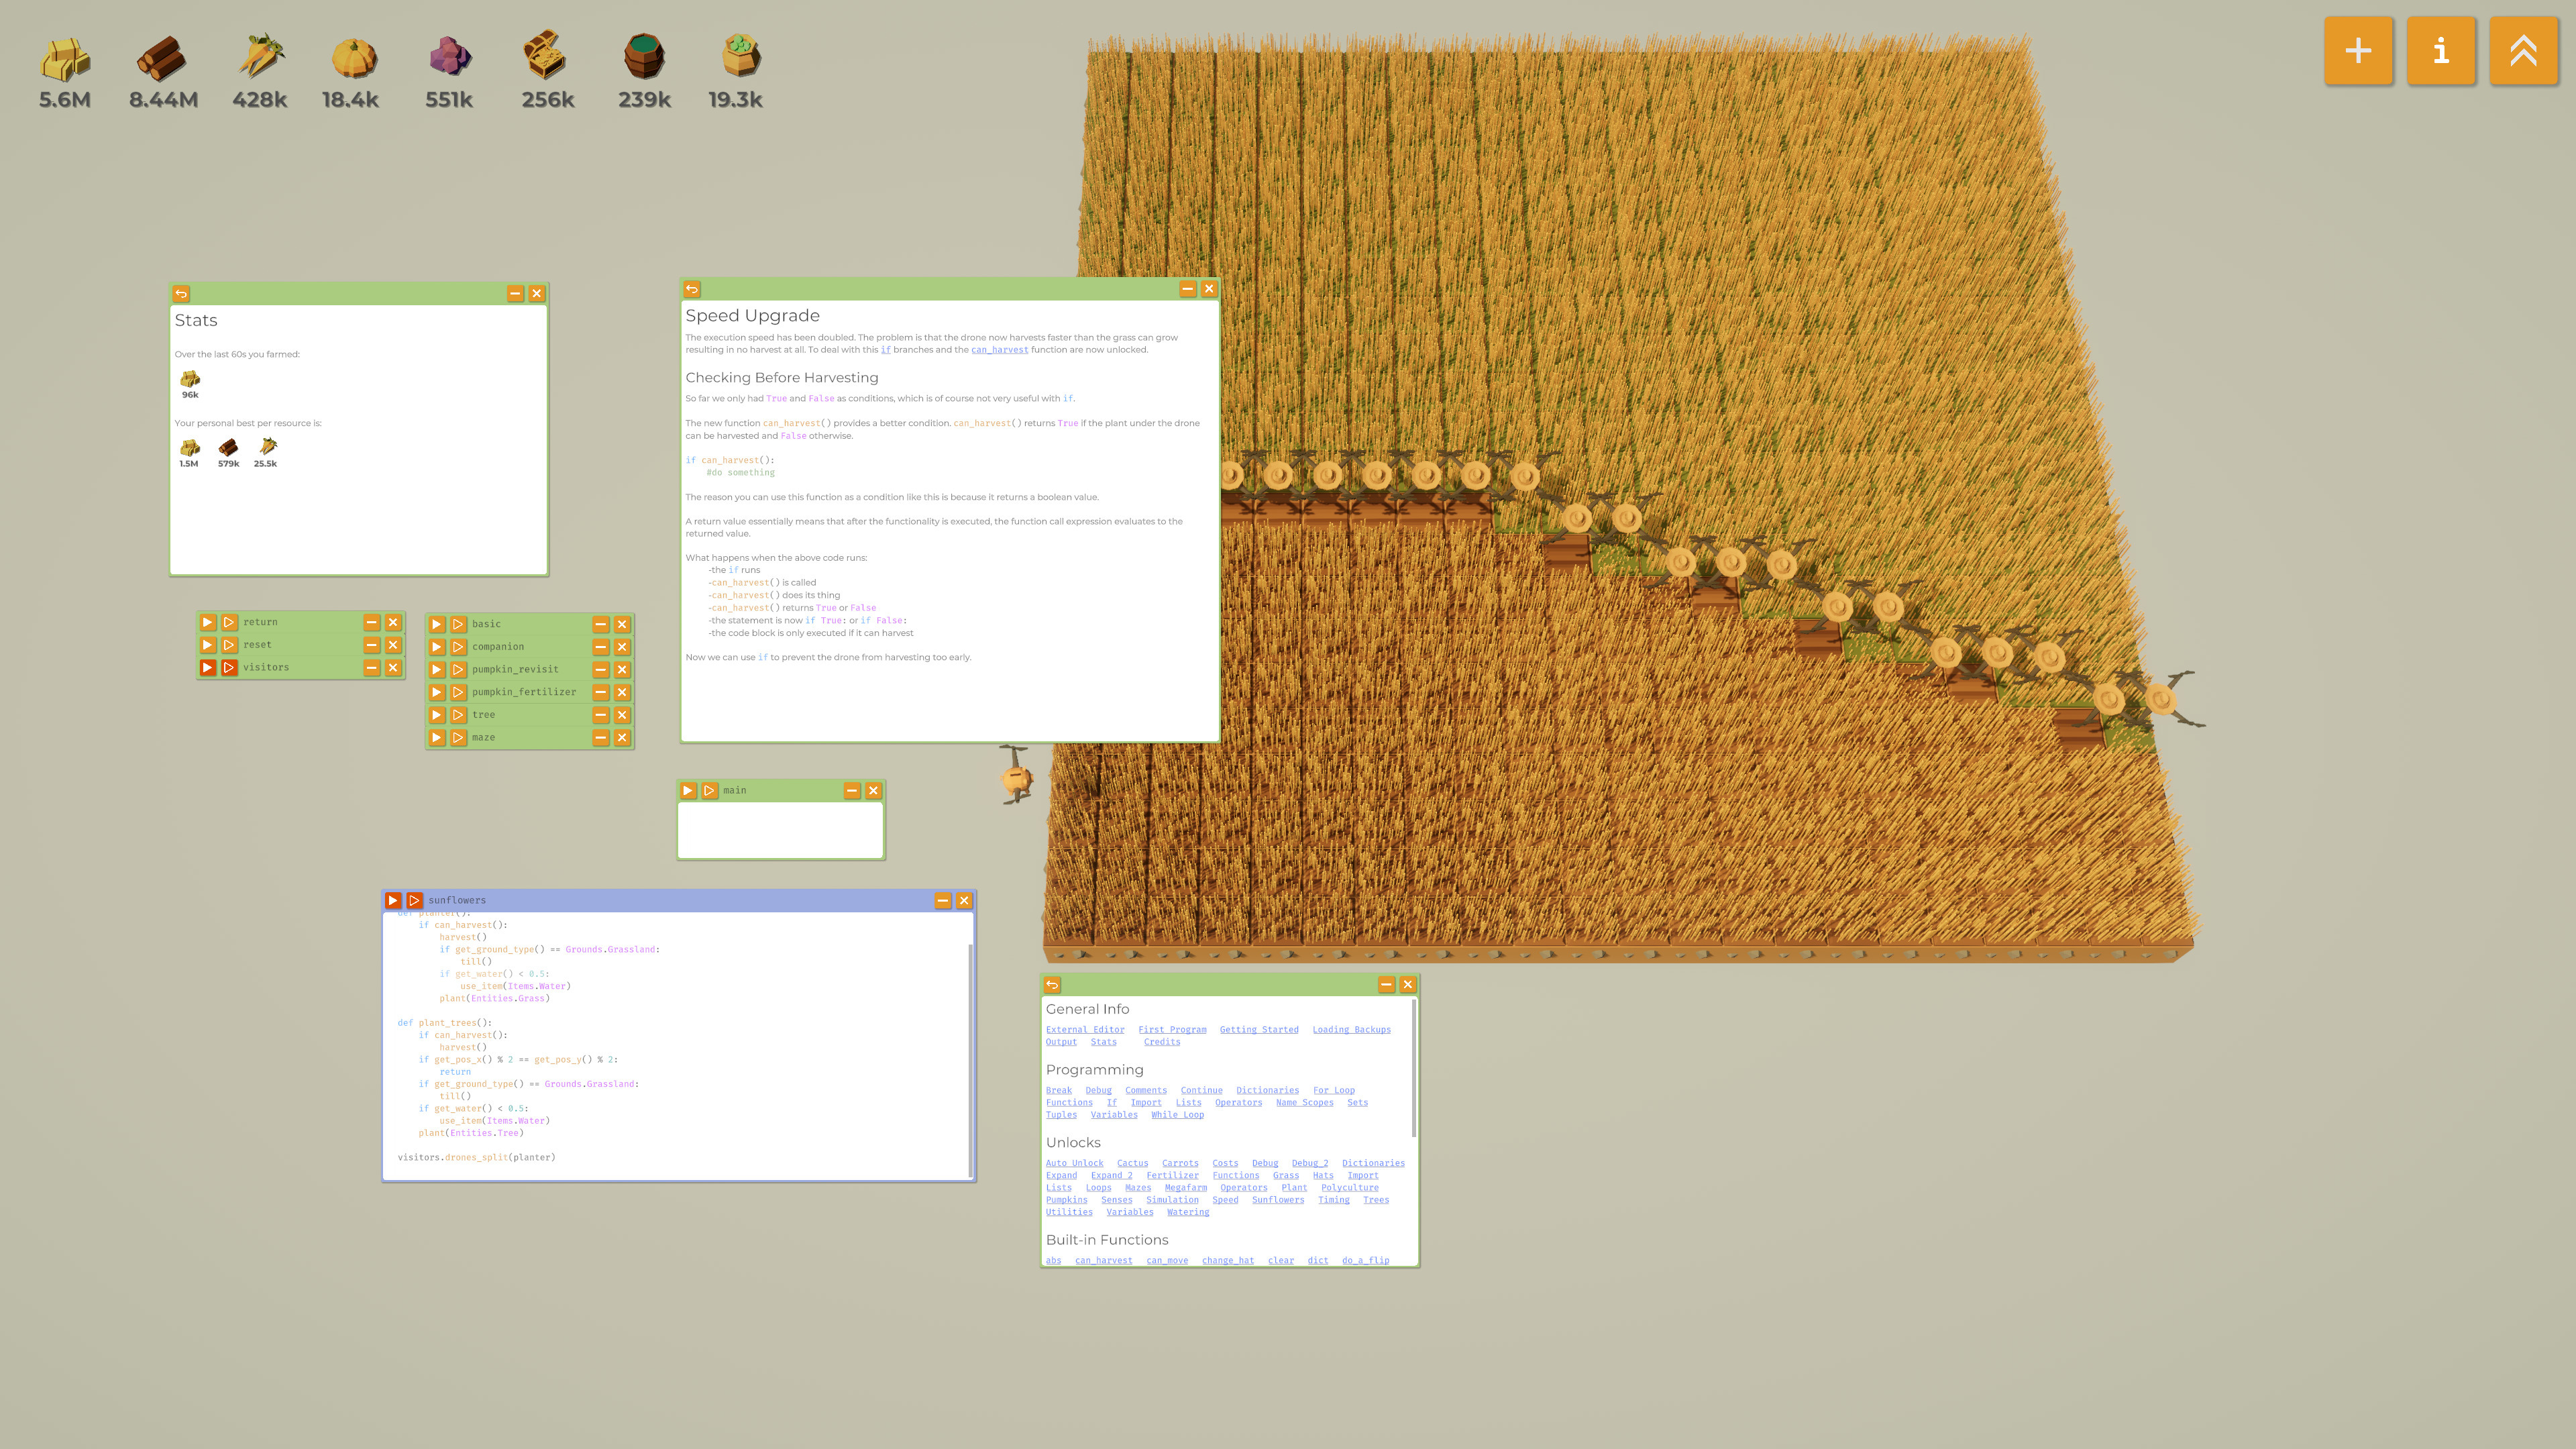Follow the can_harvest link in Speed Upgrade text
This screenshot has width=2576, height=1449.
click(x=999, y=350)
